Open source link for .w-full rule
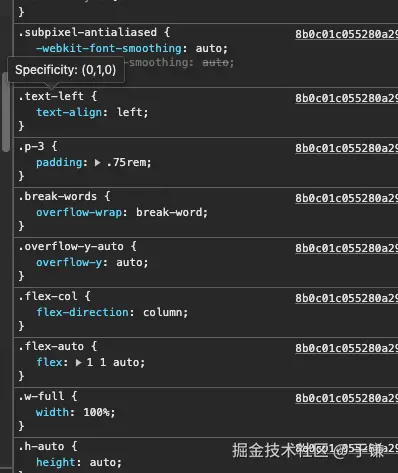This screenshot has height=473, width=398. 346,398
